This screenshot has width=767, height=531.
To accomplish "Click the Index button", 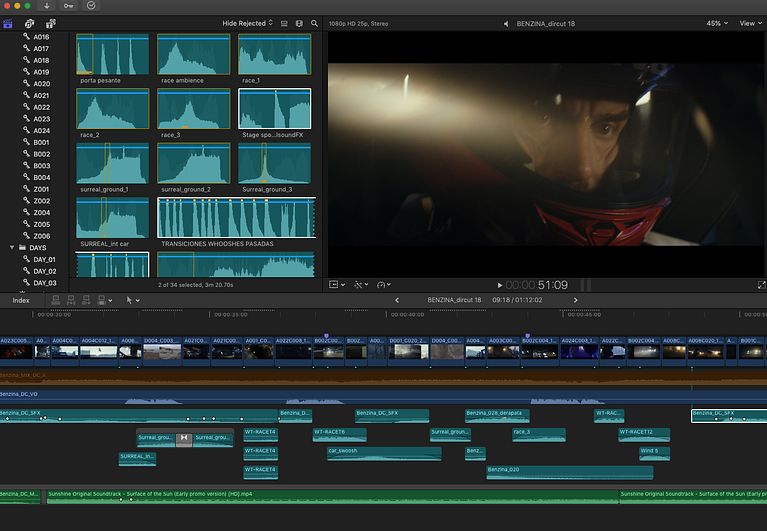I will pyautogui.click(x=21, y=300).
